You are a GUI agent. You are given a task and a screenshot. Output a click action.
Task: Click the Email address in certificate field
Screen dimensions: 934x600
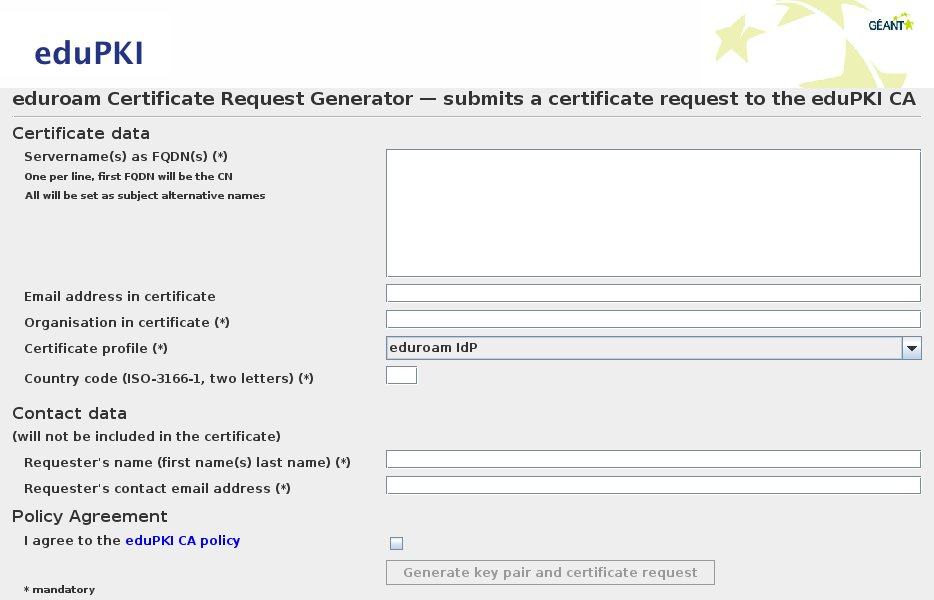(653, 293)
